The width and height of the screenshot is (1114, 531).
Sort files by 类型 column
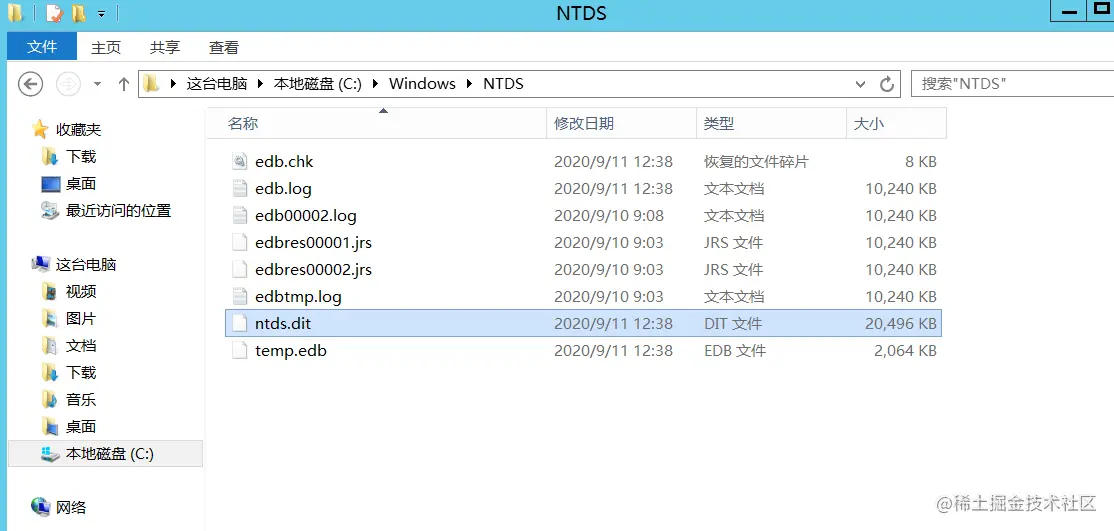[x=772, y=124]
